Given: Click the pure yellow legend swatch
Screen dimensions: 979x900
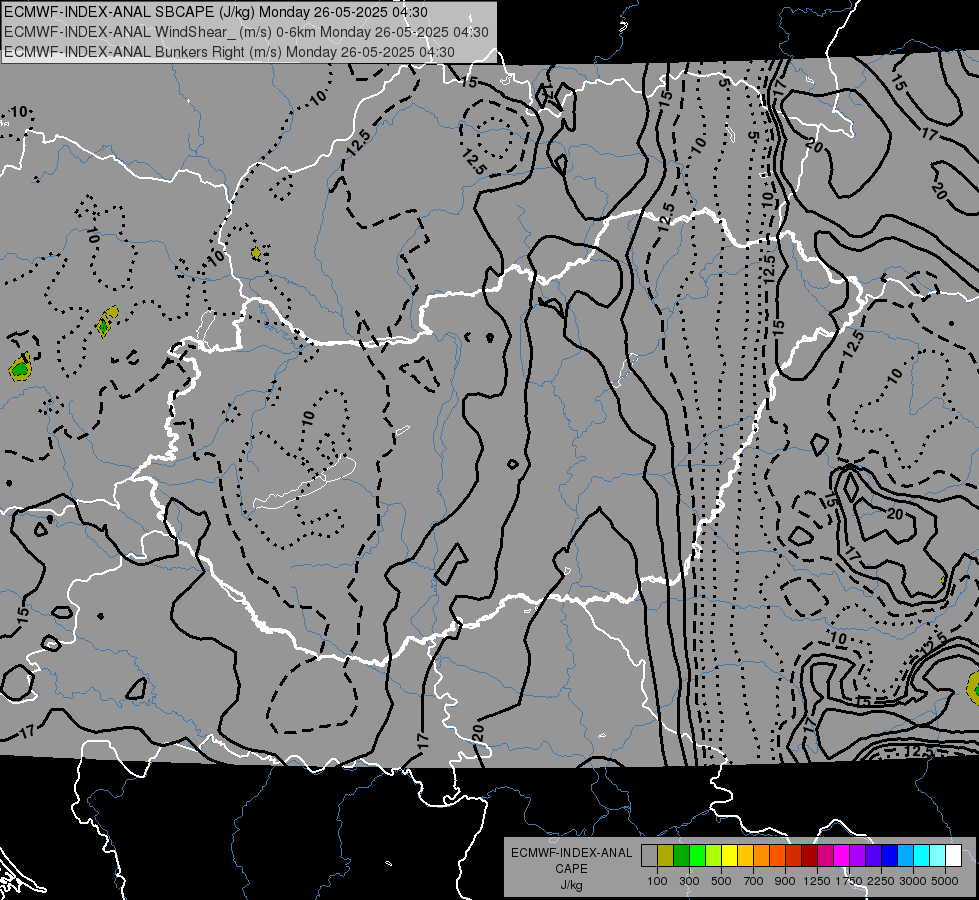Looking at the screenshot, I should [729, 856].
